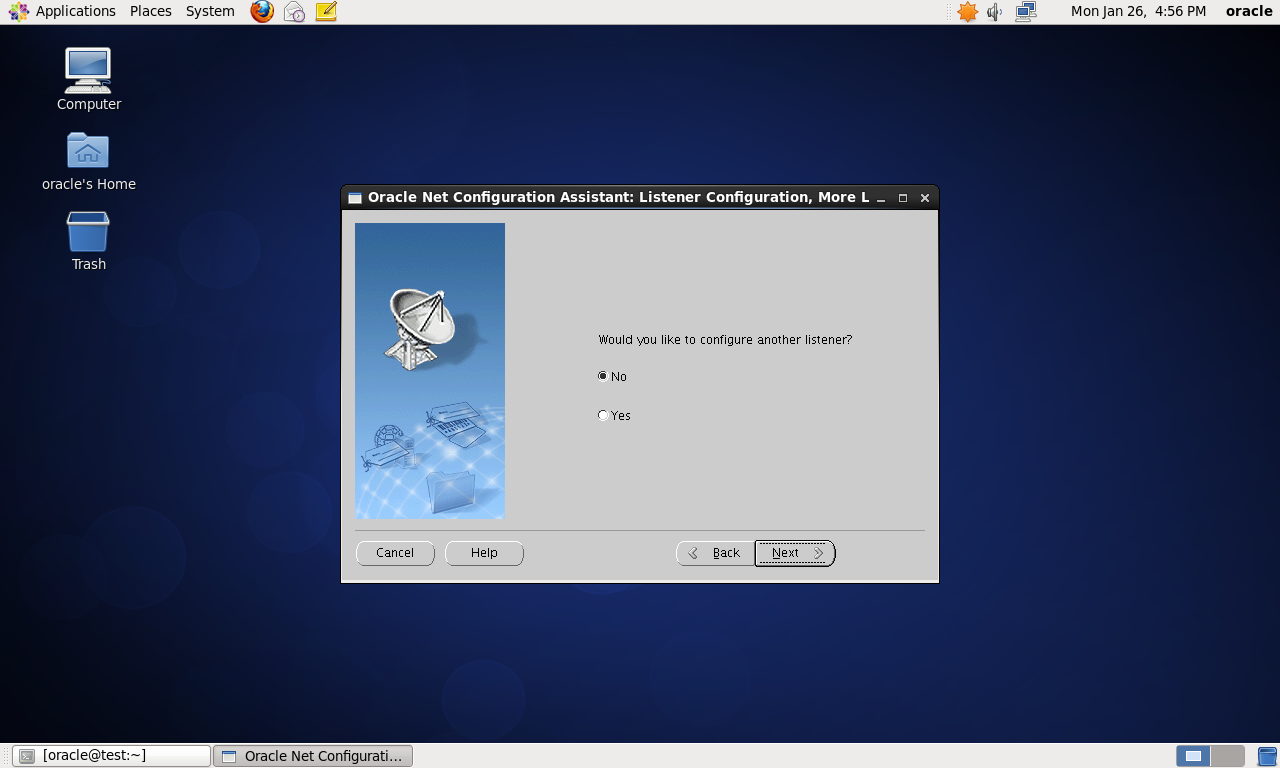Click the orange update notification icon
Viewport: 1280px width, 768px height.
pos(967,12)
